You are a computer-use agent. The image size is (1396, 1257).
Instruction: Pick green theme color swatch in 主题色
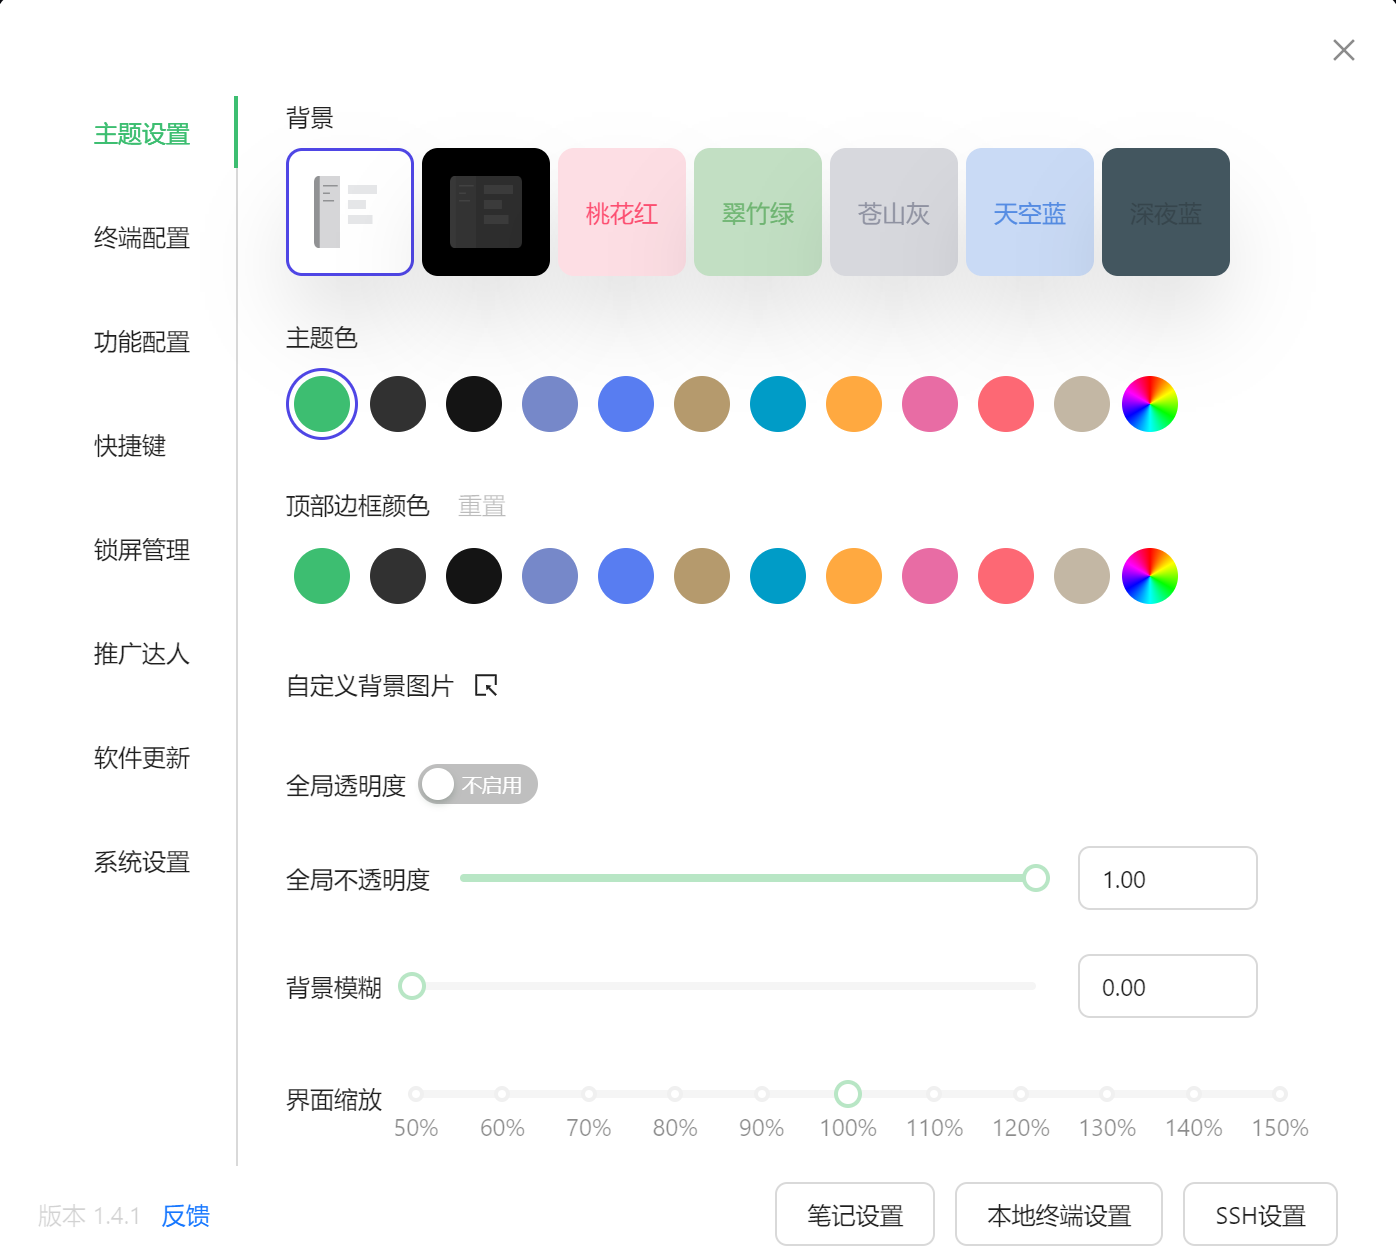tap(322, 404)
